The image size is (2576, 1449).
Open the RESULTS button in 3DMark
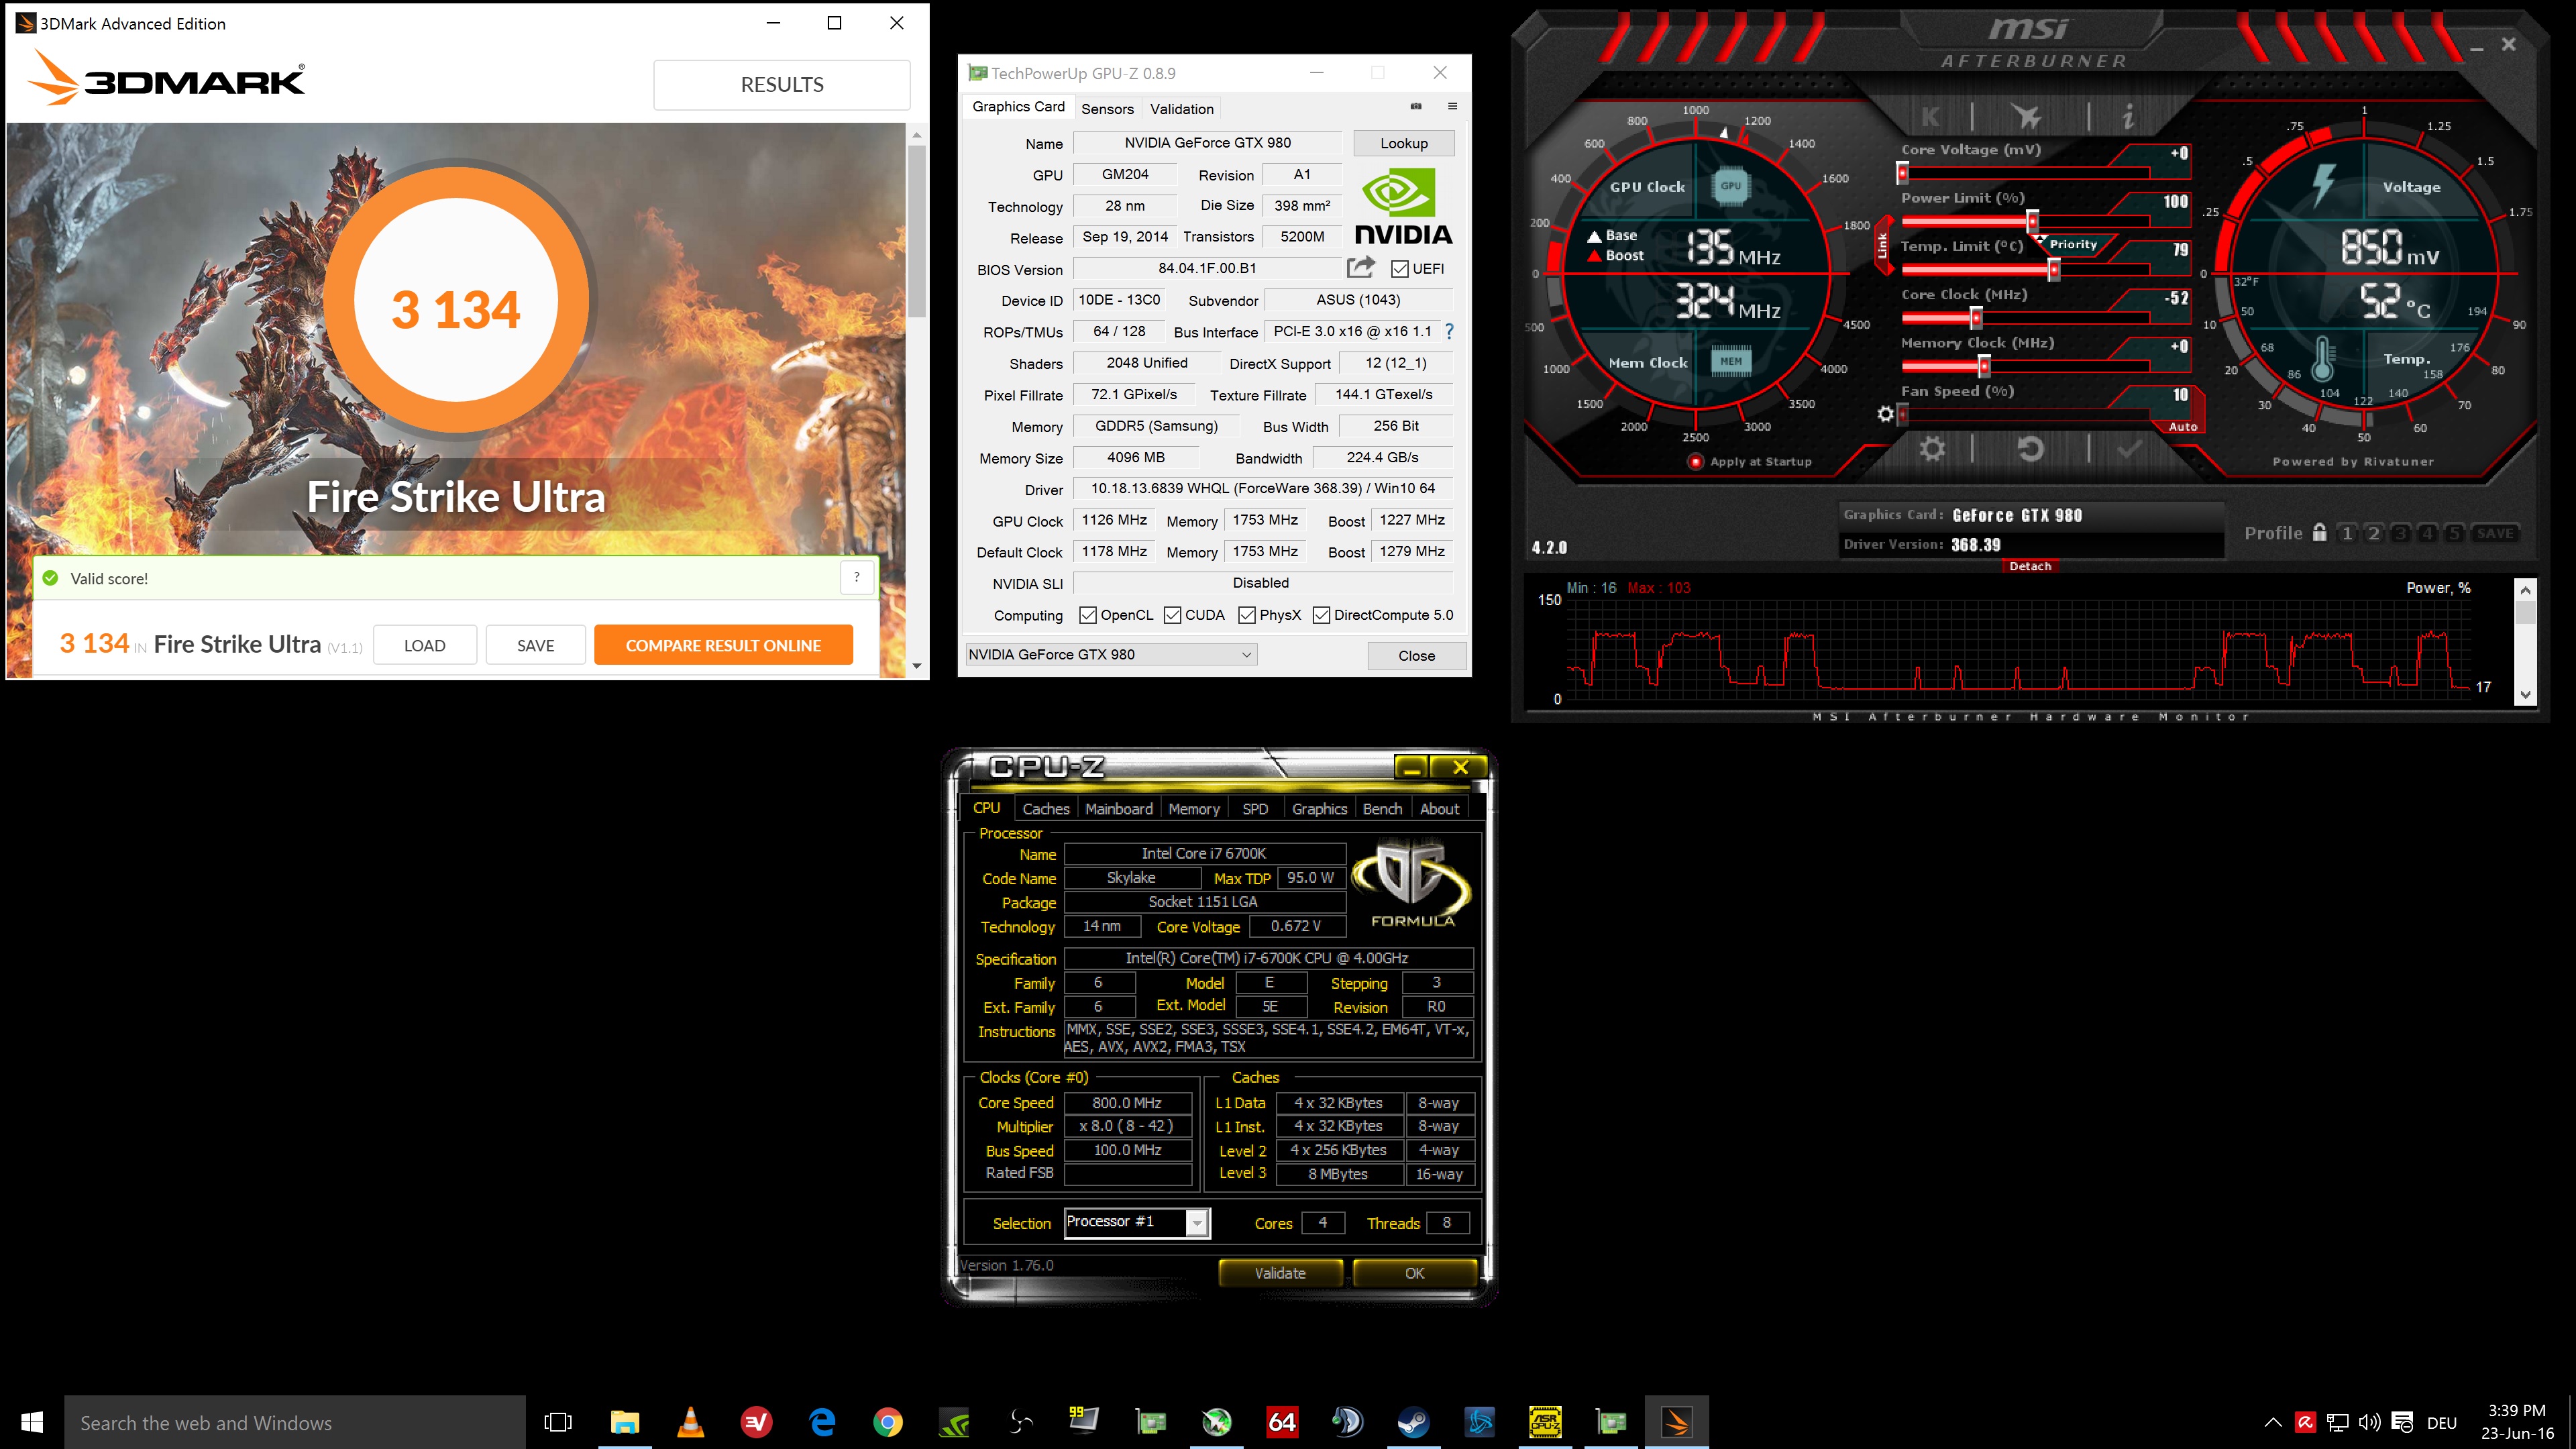click(782, 85)
